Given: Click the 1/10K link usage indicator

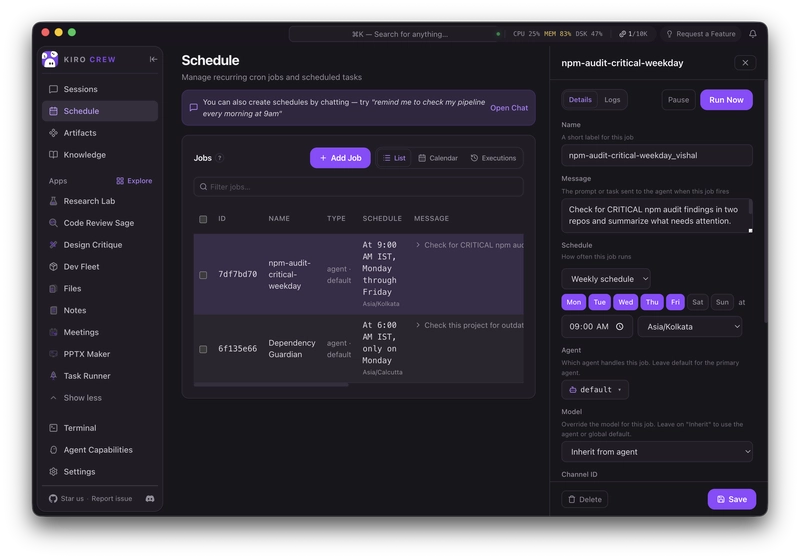Looking at the screenshot, I should [x=633, y=34].
